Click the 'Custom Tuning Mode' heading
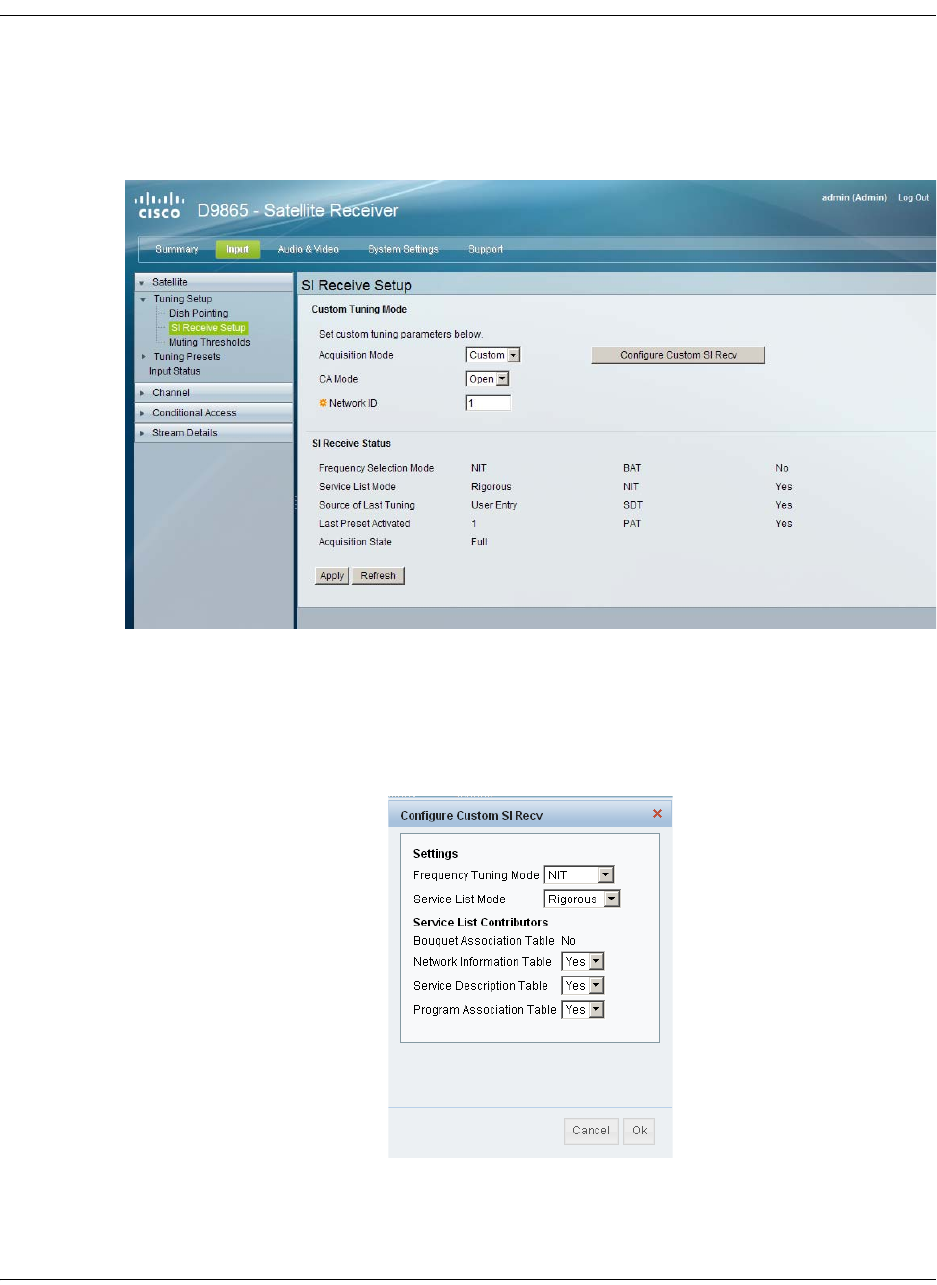Viewport: 937px width, 1285px height. pos(359,310)
